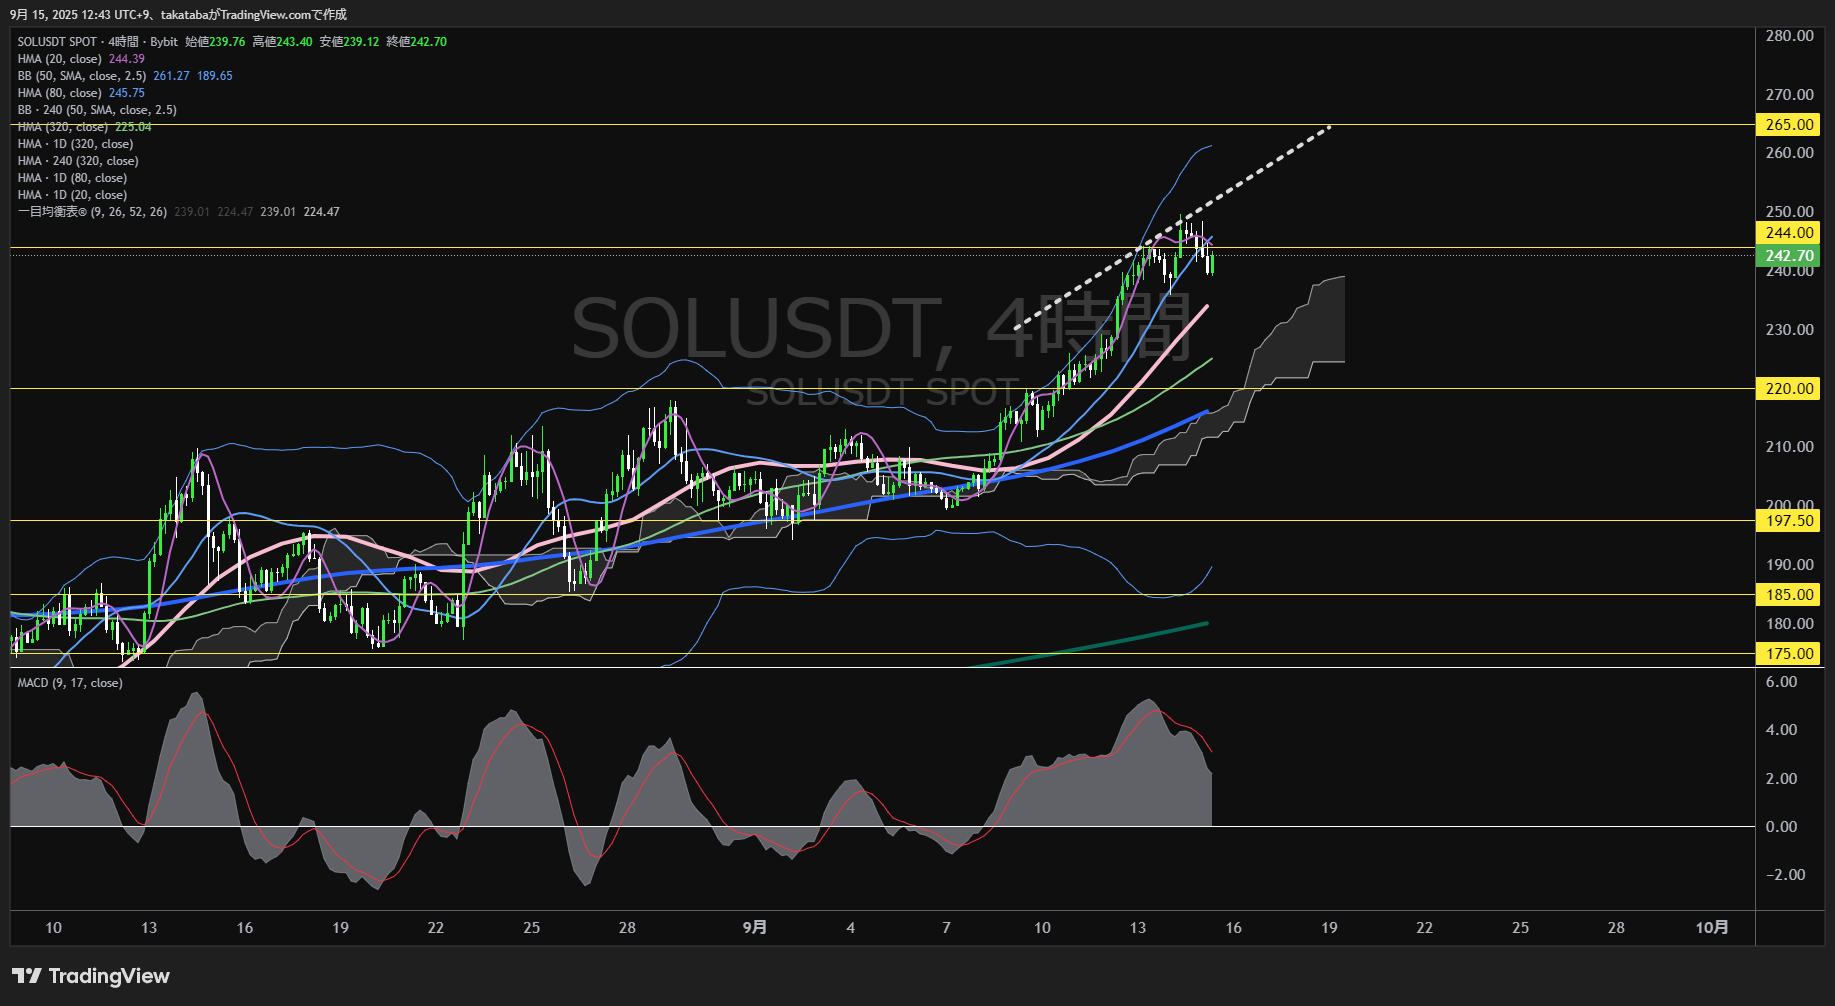The image size is (1835, 1006).
Task: Click the green 242.70 current price label on axis
Action: click(x=1789, y=256)
